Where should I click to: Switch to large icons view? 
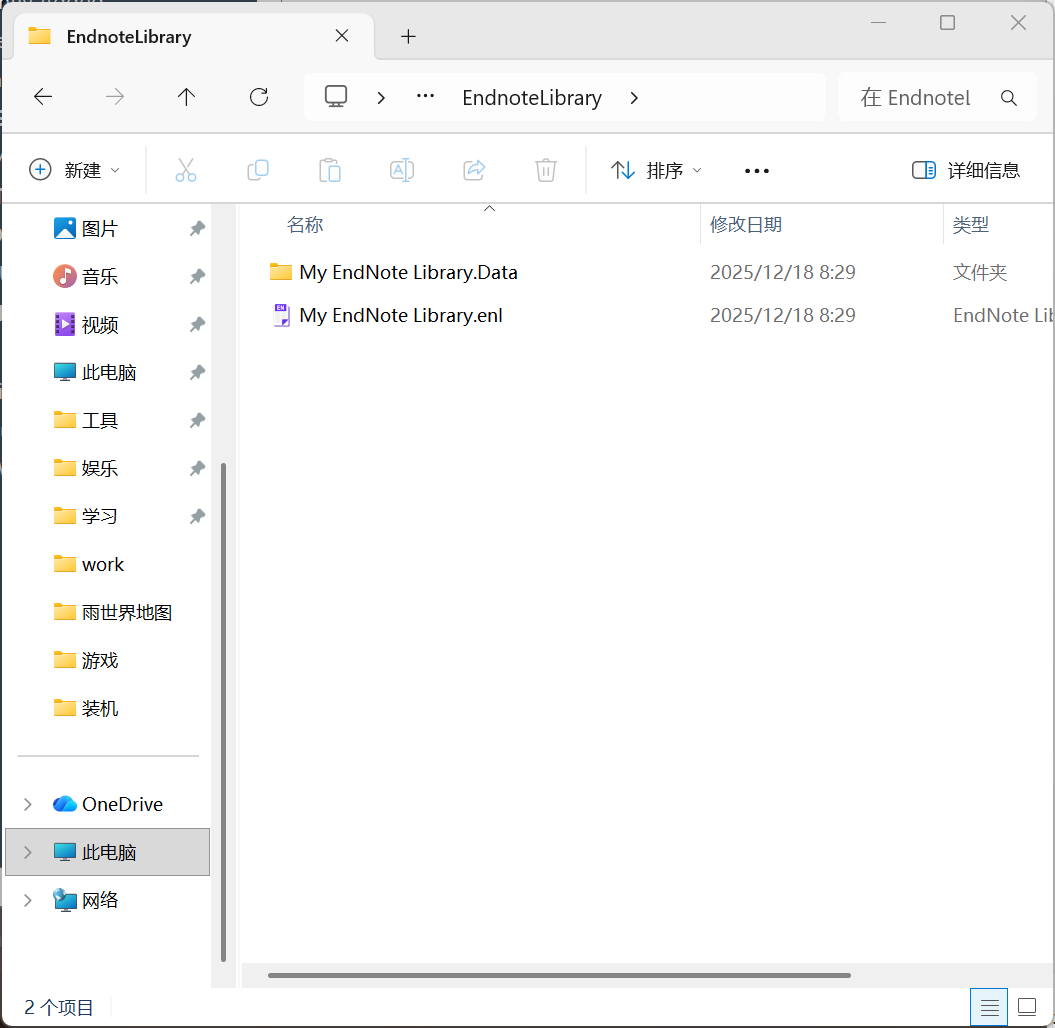(x=1027, y=1007)
